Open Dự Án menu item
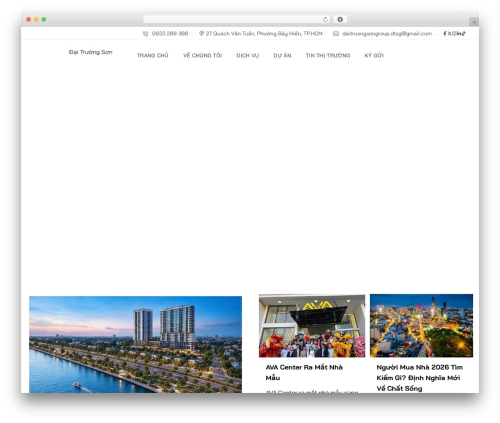The image size is (500, 423). [x=282, y=55]
